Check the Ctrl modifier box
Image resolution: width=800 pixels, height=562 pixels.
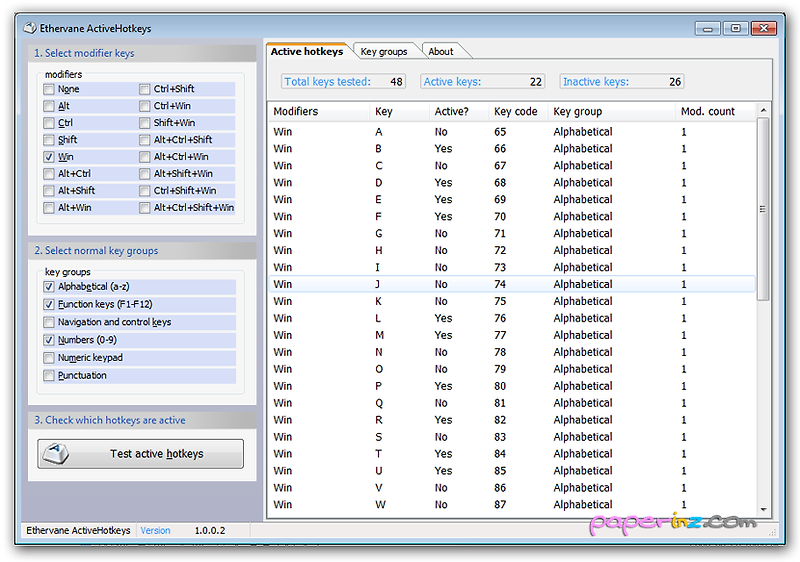click(49, 123)
